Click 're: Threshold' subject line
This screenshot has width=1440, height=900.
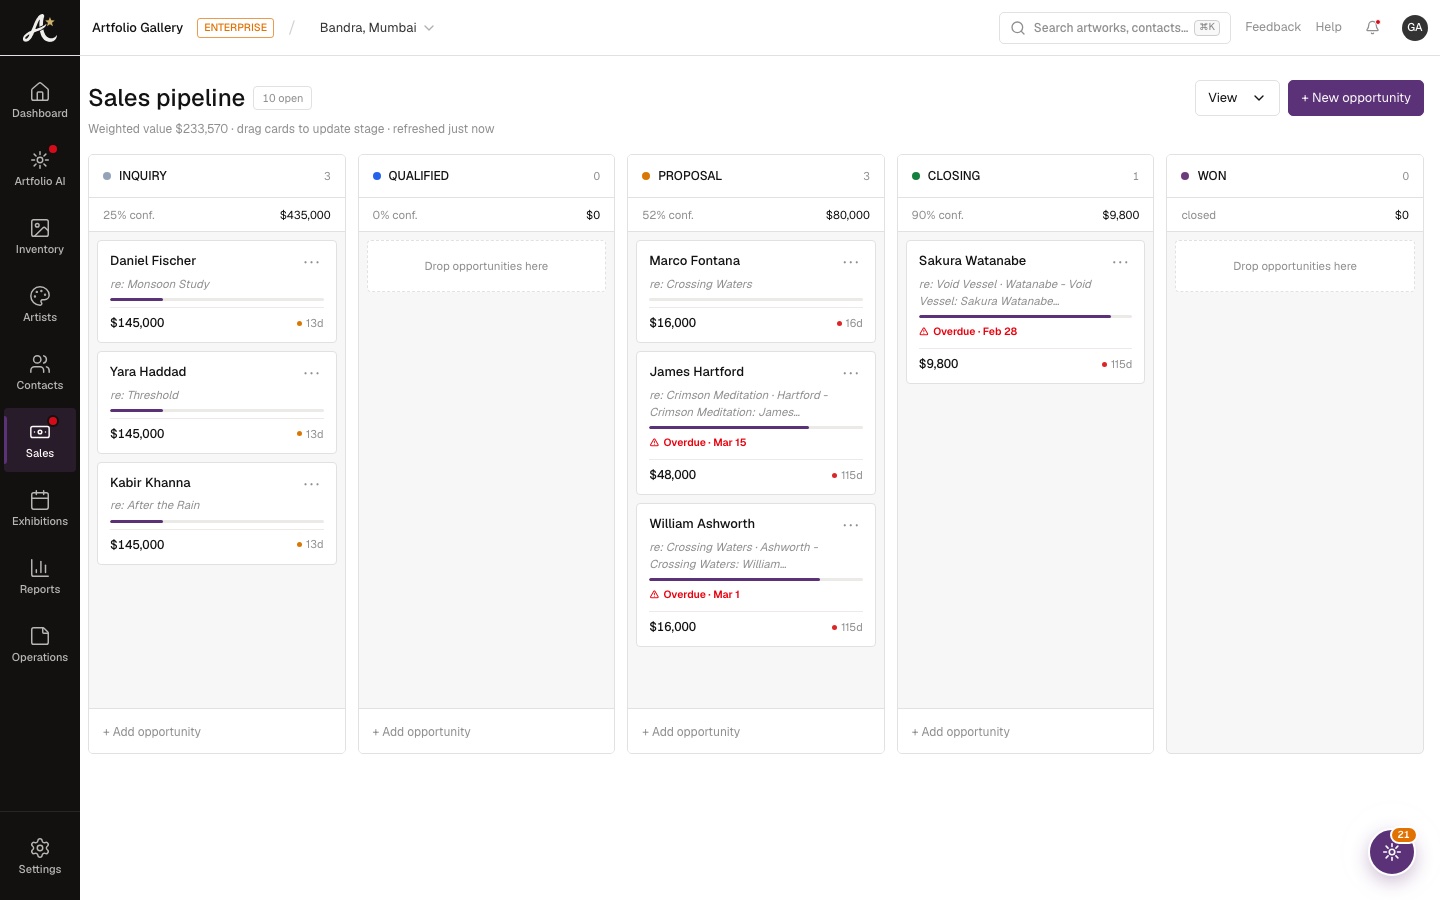(144, 396)
